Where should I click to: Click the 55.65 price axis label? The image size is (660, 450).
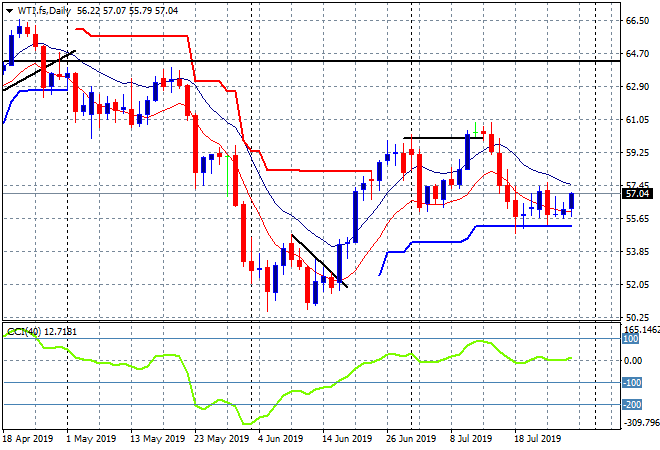(637, 218)
